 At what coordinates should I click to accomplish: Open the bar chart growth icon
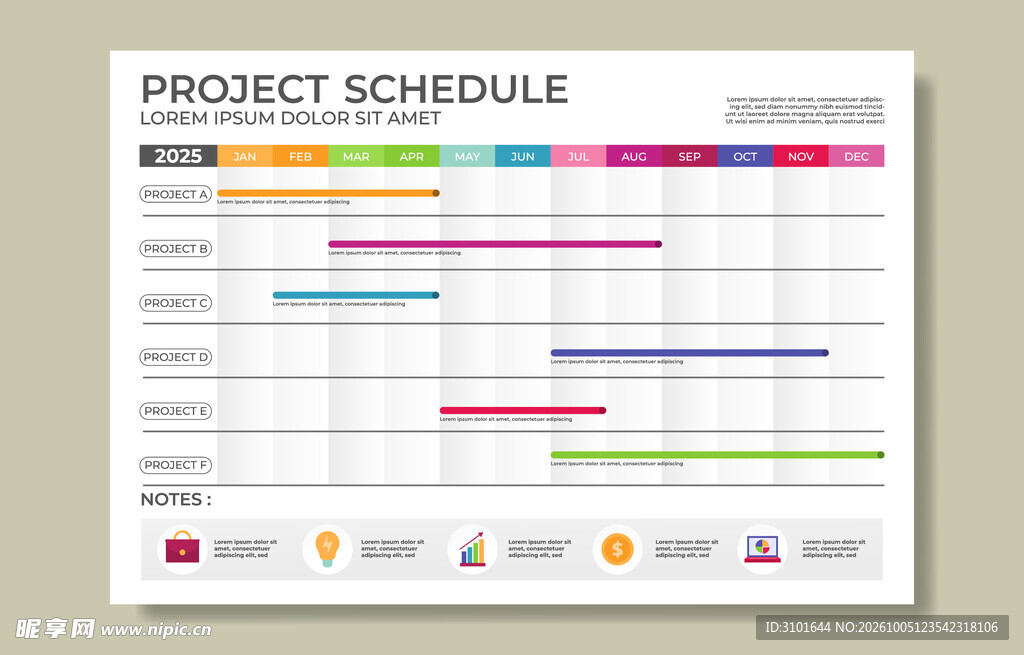[472, 549]
